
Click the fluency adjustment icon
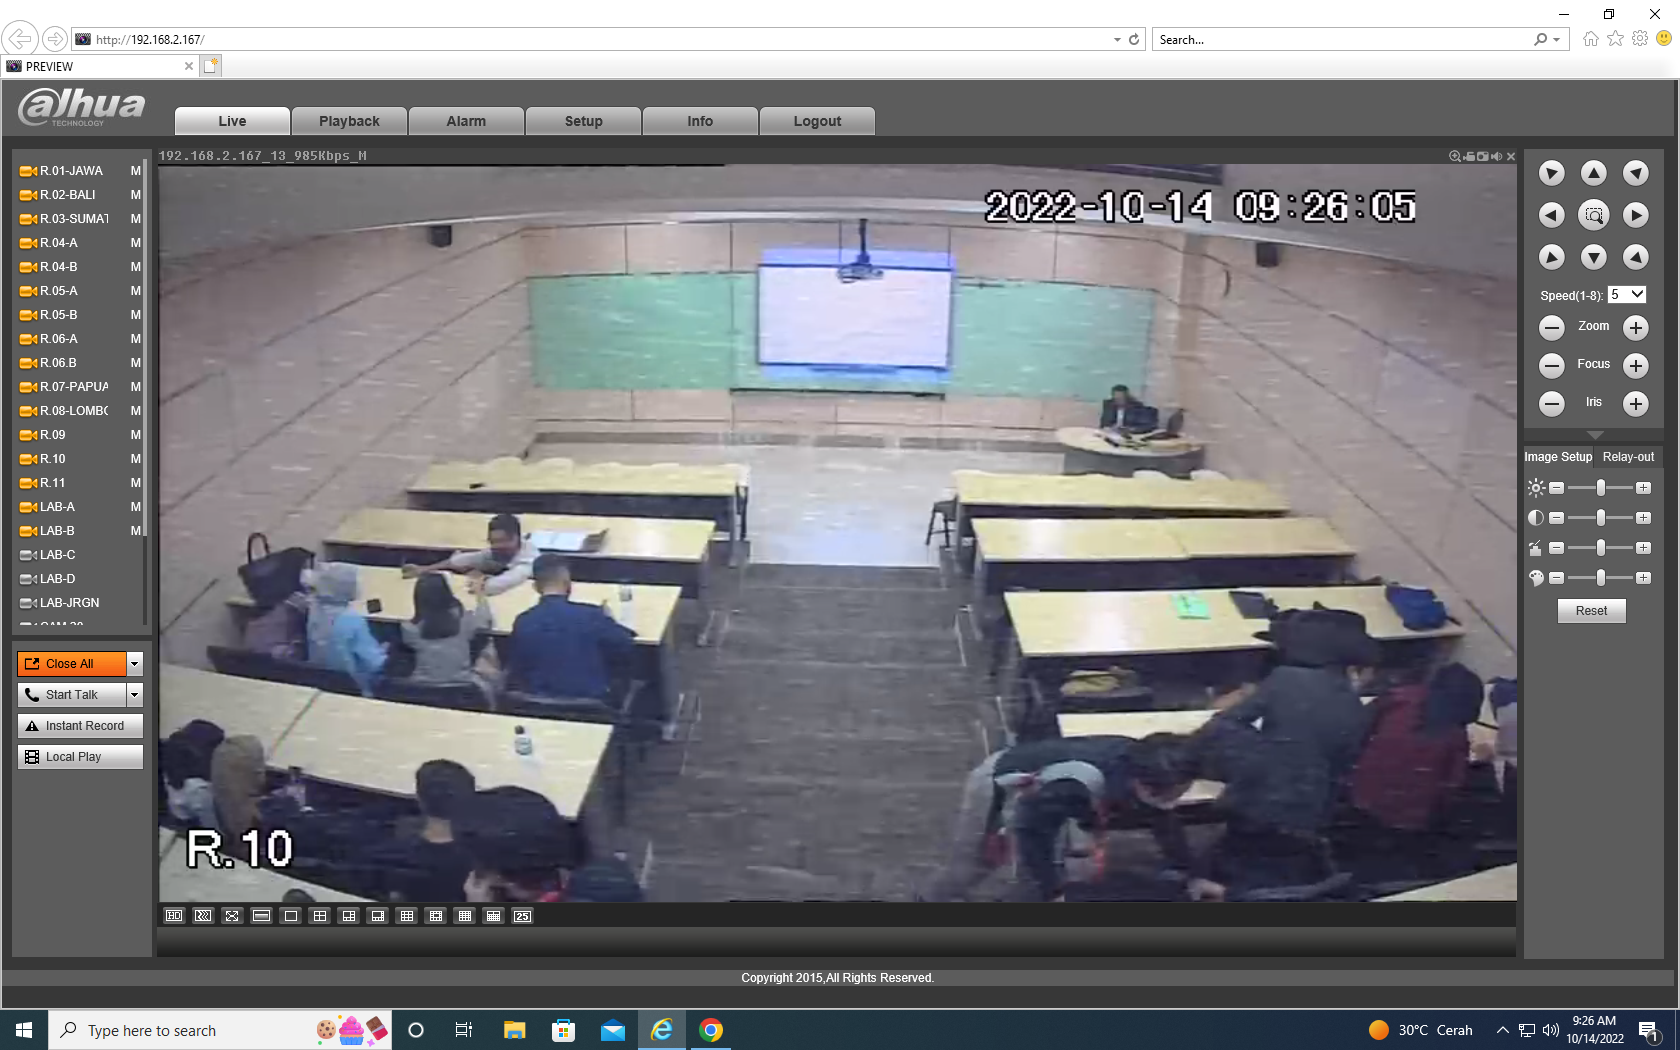(x=203, y=916)
